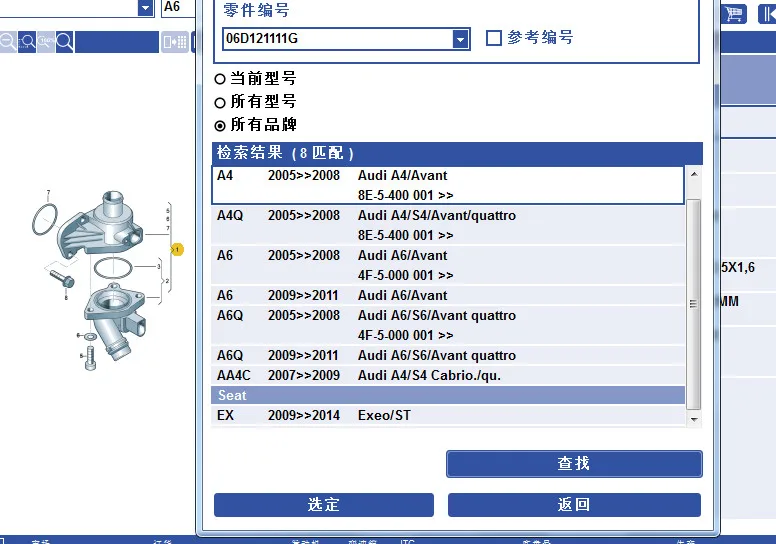776x544 pixels.
Task: Click the jump-to-first arrow icon
Action: tap(768, 13)
